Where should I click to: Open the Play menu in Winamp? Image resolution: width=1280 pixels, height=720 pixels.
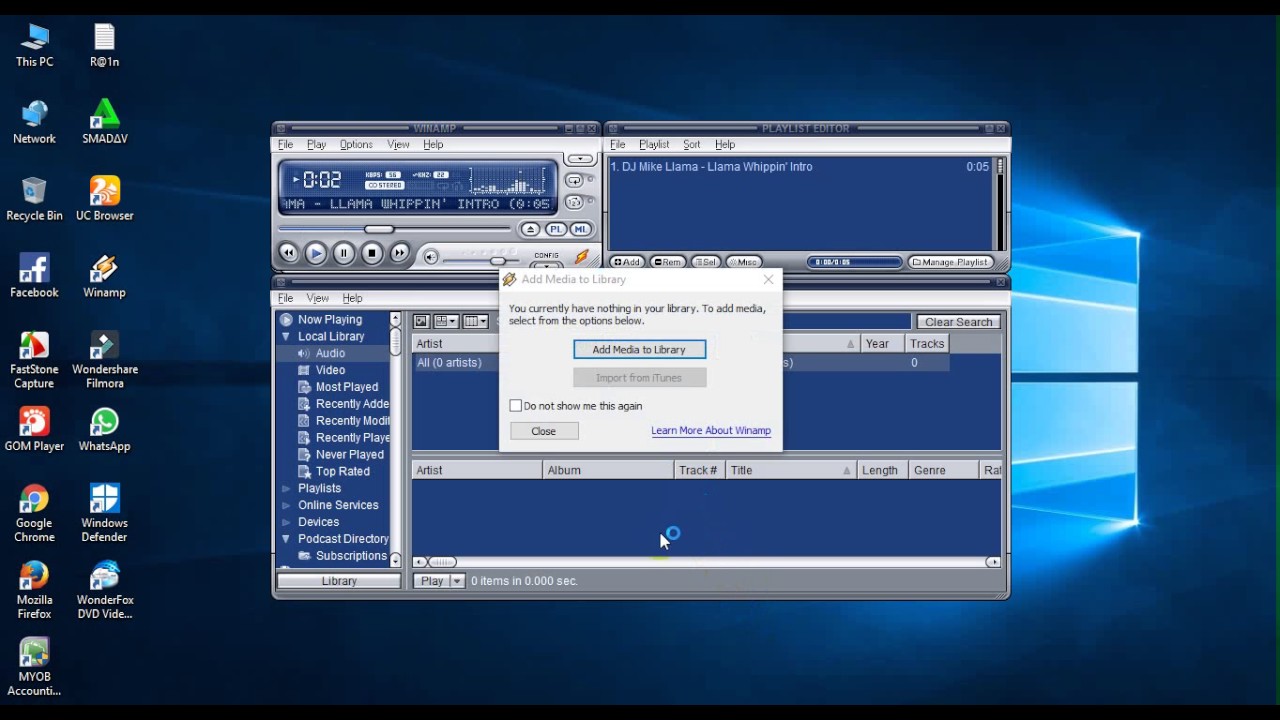(316, 145)
